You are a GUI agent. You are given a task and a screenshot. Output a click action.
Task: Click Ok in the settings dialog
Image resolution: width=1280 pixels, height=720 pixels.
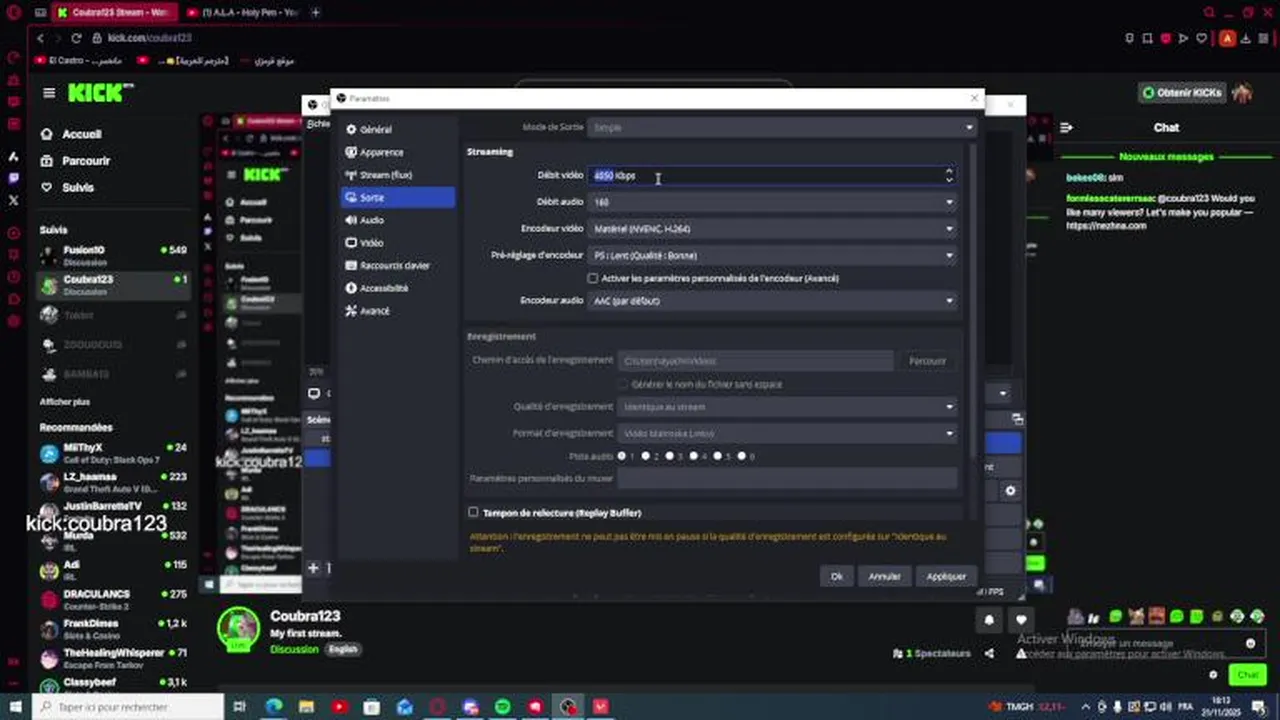click(x=837, y=577)
